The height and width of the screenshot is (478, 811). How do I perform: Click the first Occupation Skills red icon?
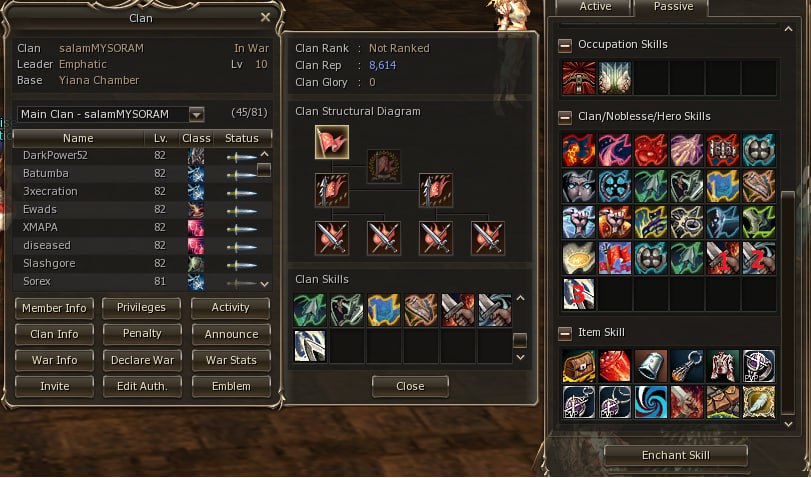(579, 78)
